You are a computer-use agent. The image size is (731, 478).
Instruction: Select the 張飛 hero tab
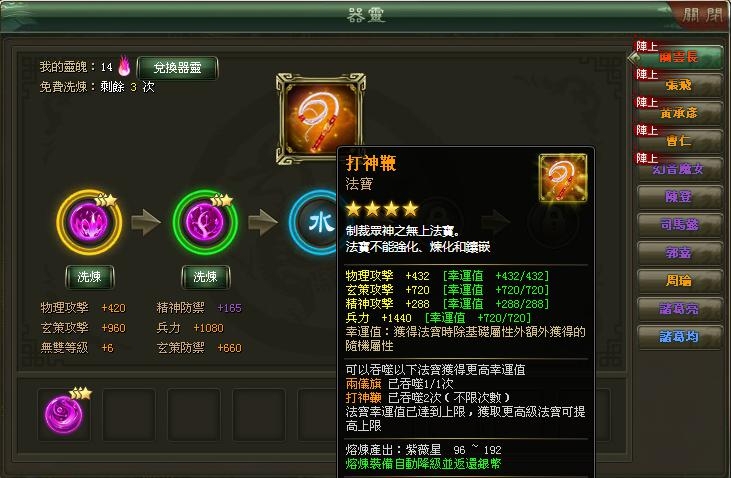(678, 85)
